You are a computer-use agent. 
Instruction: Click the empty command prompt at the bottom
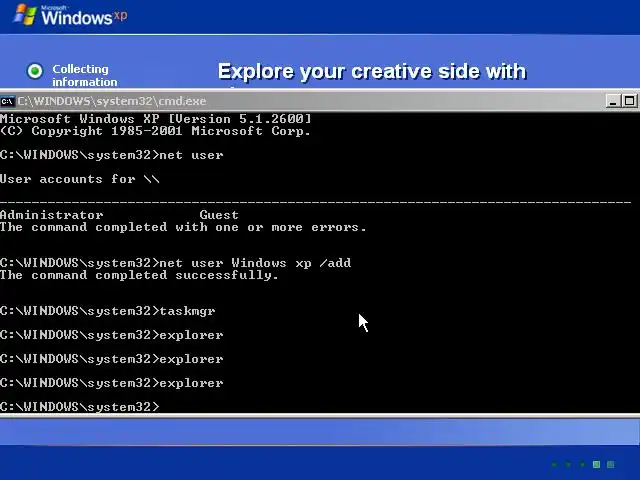(80, 407)
